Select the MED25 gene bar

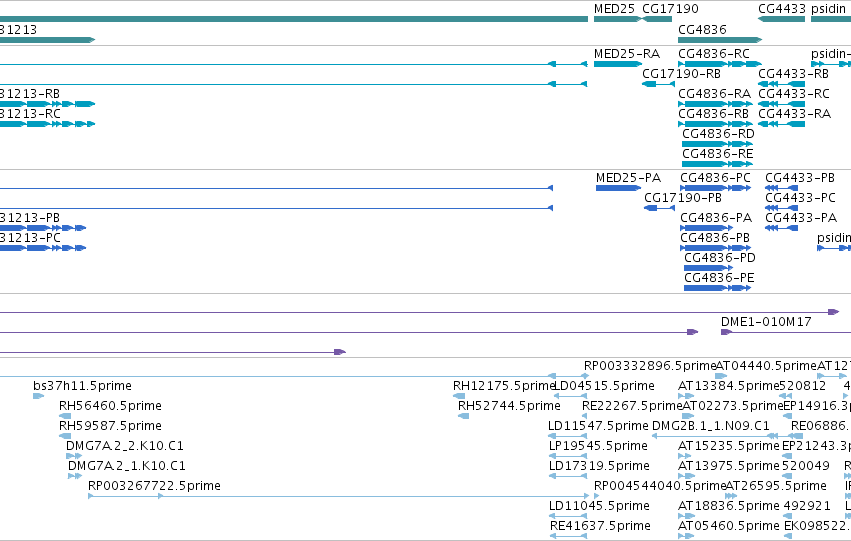(618, 19)
